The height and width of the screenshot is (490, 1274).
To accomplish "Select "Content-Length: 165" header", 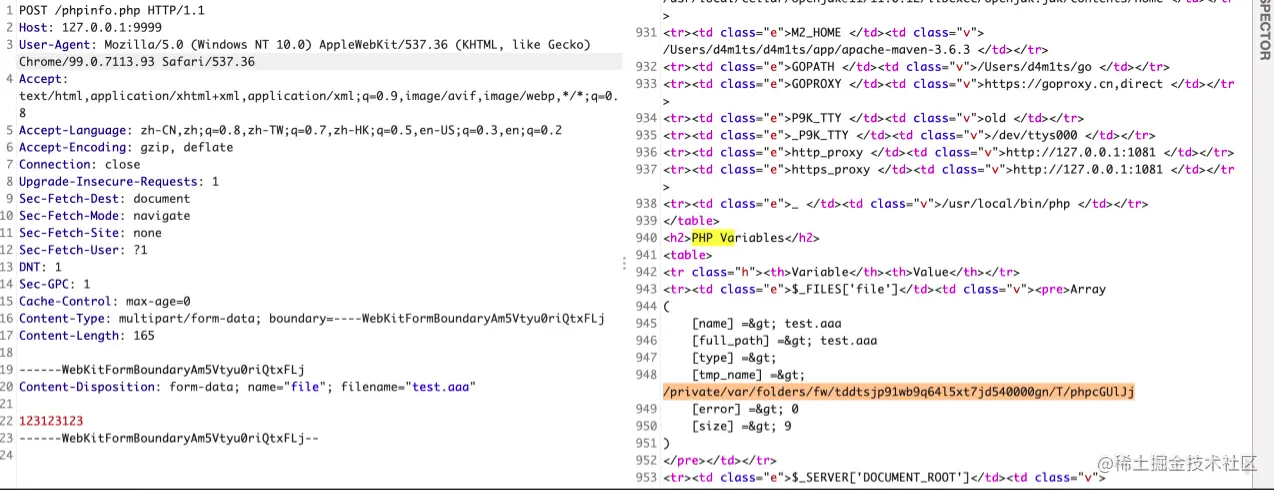I will [87, 335].
